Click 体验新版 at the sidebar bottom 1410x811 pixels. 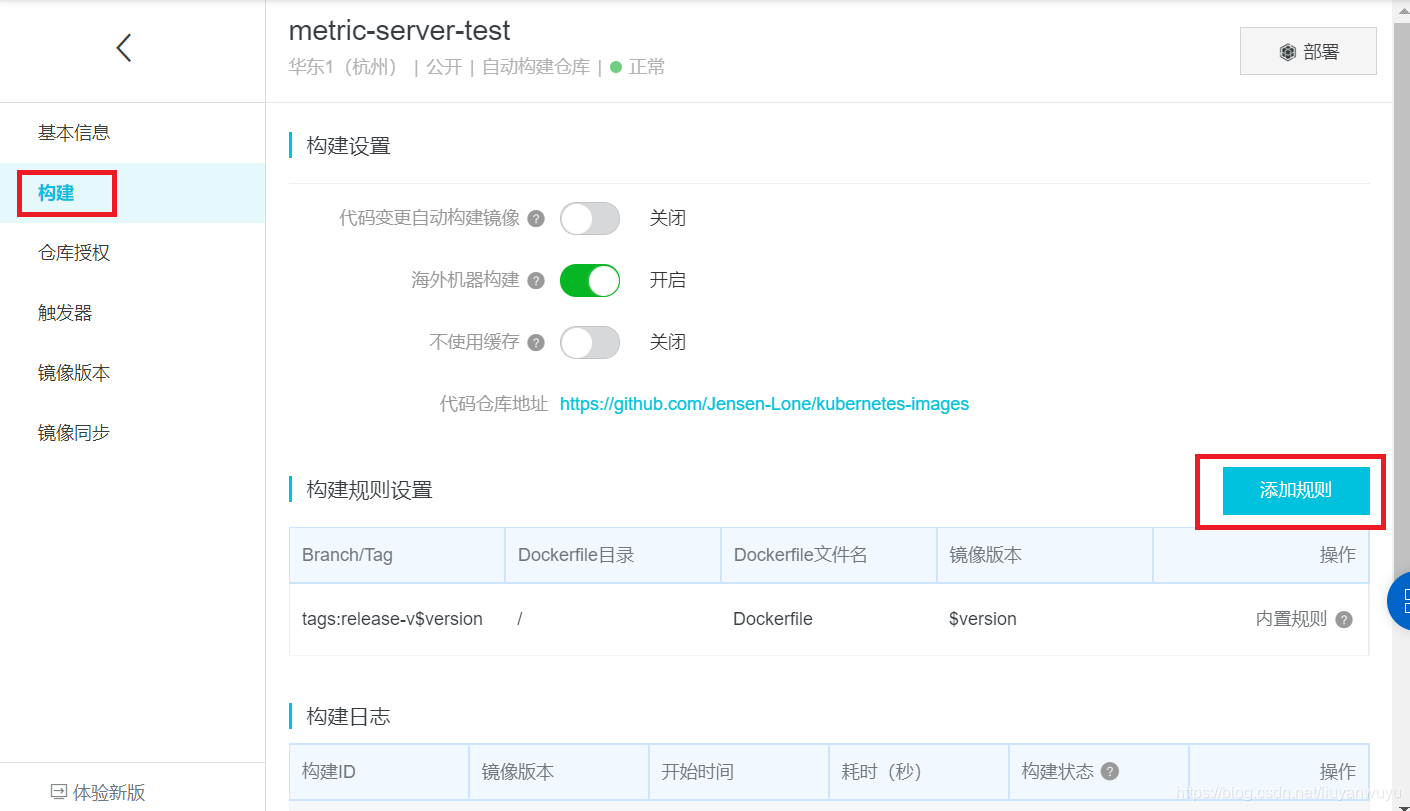(x=98, y=792)
